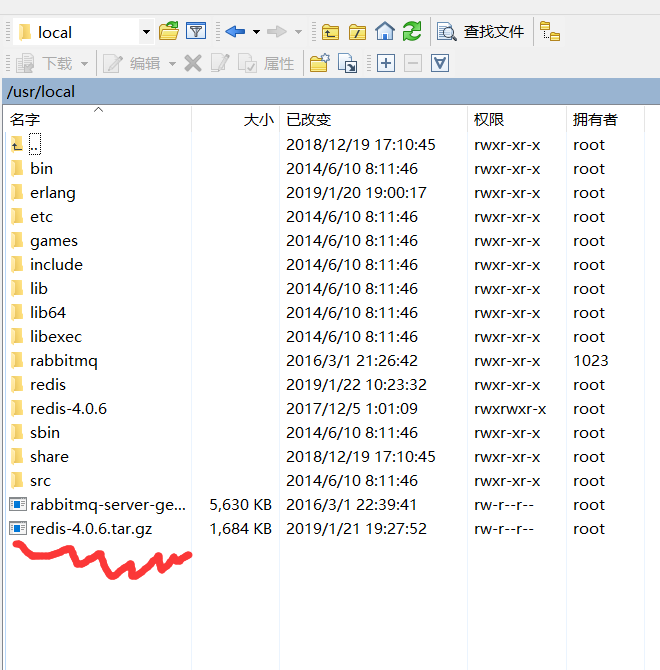
Task: Open the 编辑 dropdown arrow
Action: pyautogui.click(x=172, y=64)
